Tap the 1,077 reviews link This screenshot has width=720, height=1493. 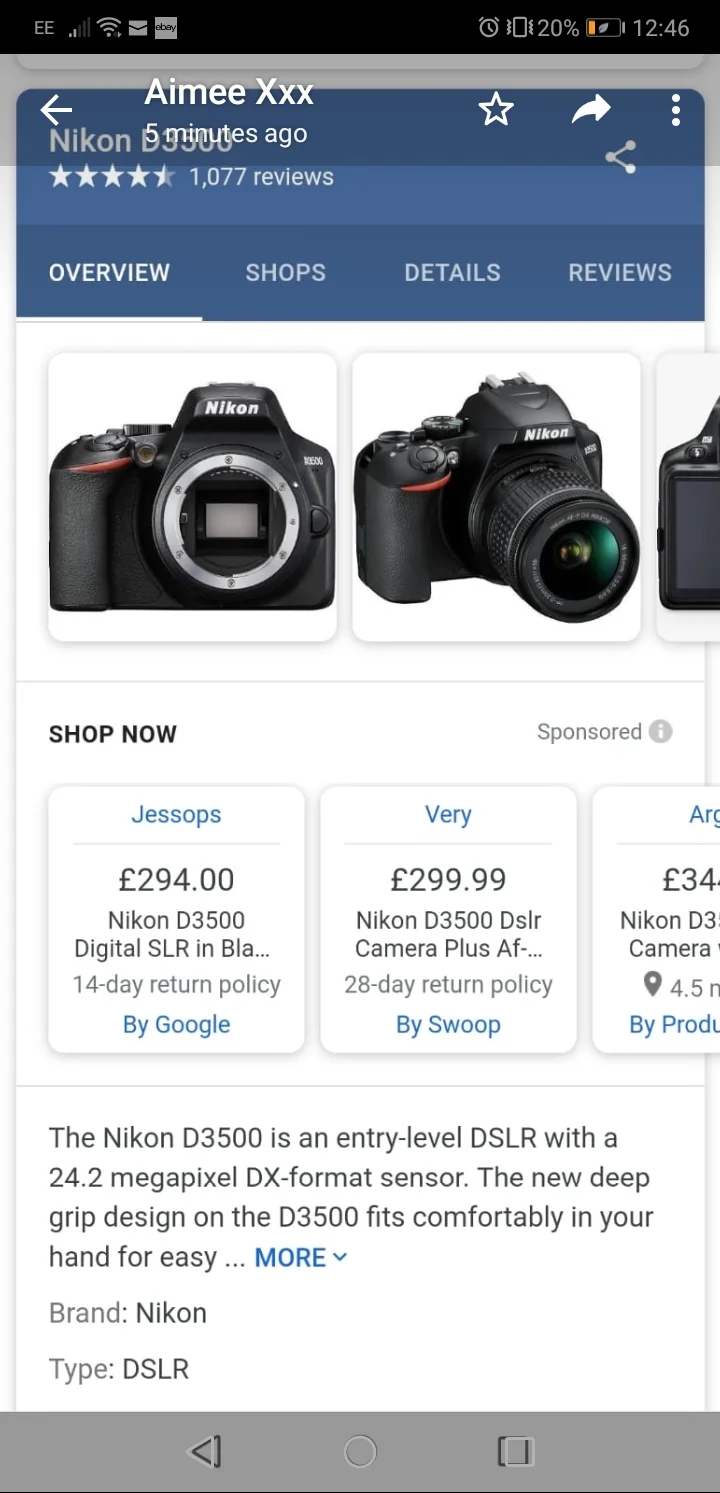click(x=261, y=177)
